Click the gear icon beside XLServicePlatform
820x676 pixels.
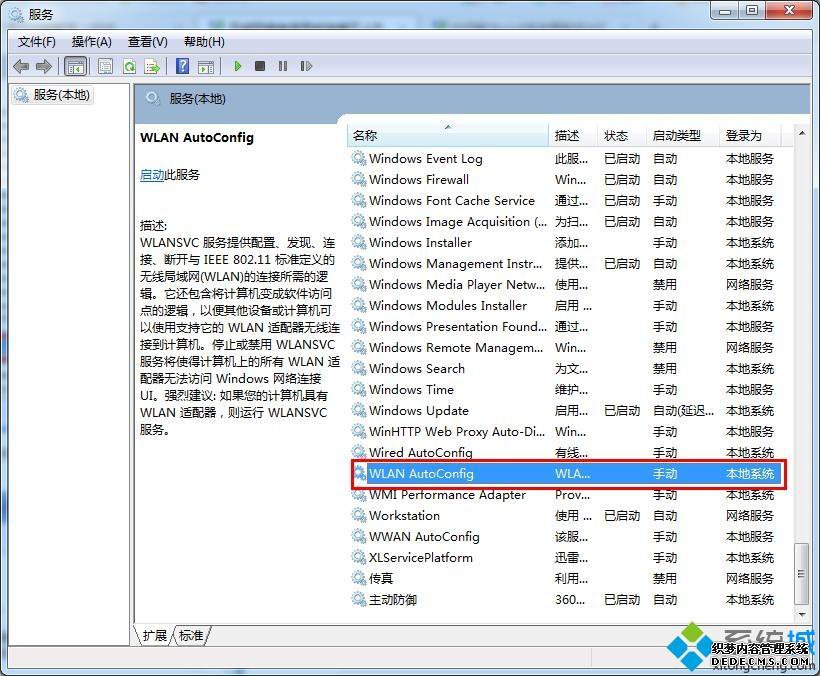point(359,557)
